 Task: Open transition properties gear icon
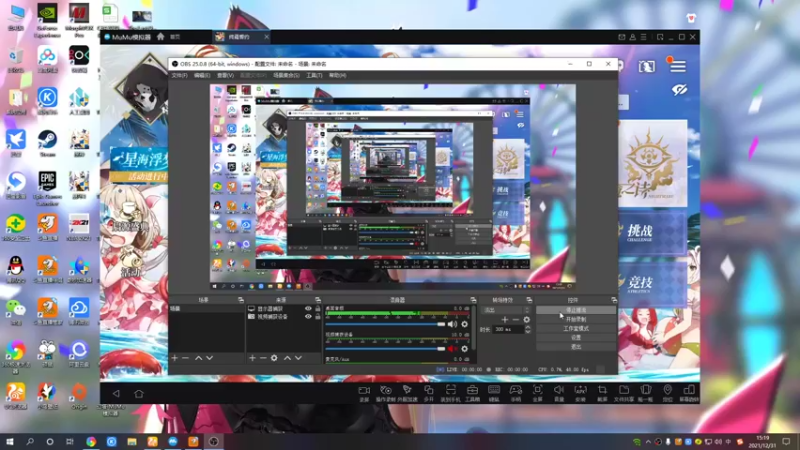[x=527, y=319]
